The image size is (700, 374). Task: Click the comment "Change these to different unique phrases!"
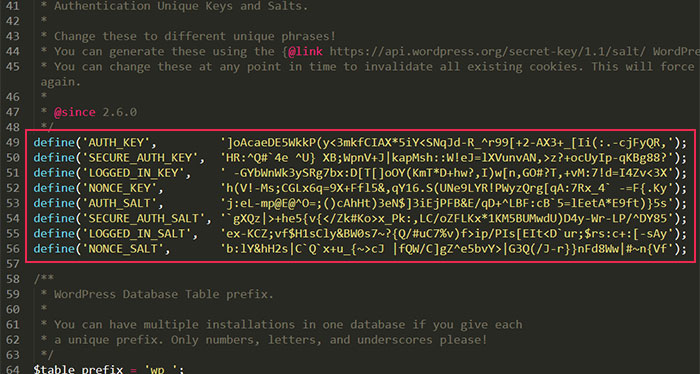click(x=195, y=36)
